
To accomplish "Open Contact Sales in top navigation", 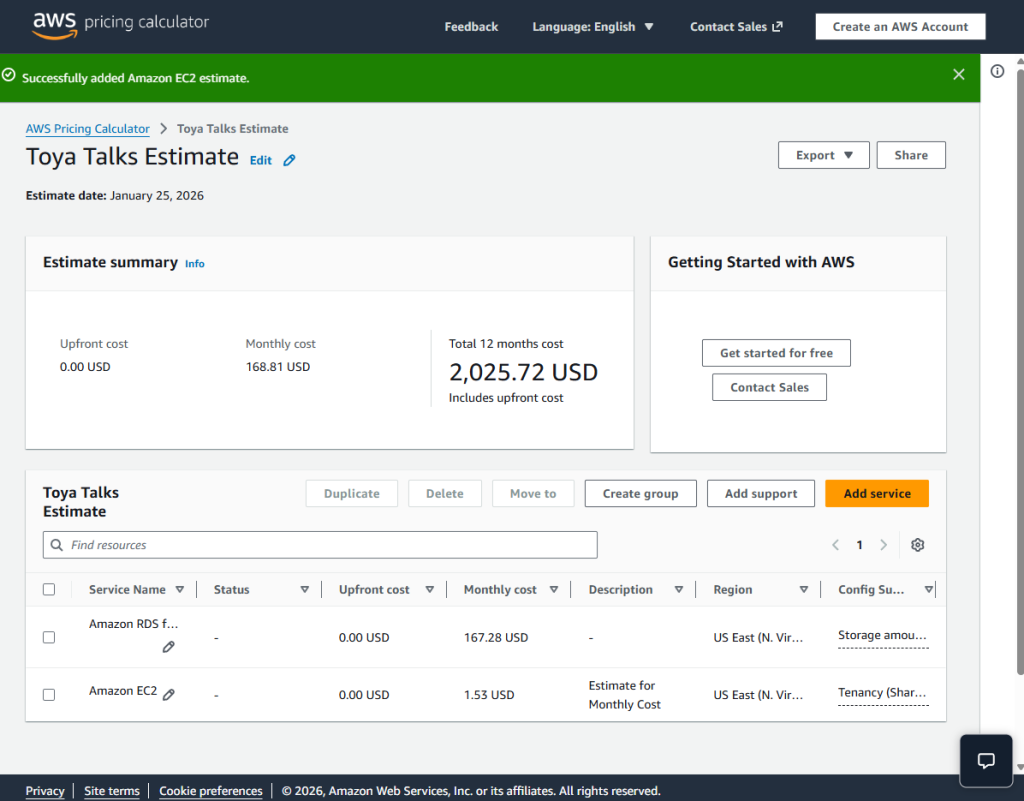I will (x=736, y=27).
